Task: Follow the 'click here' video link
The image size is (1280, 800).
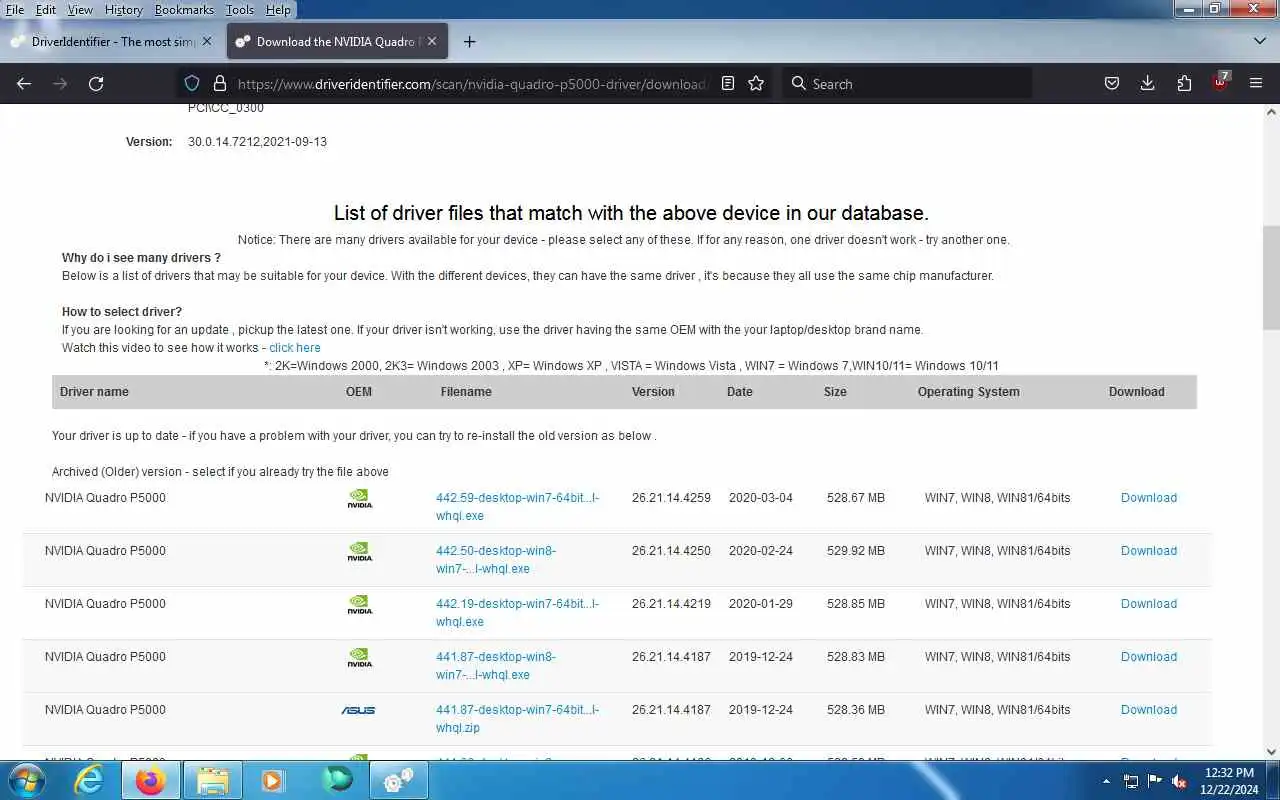Action: pos(295,348)
